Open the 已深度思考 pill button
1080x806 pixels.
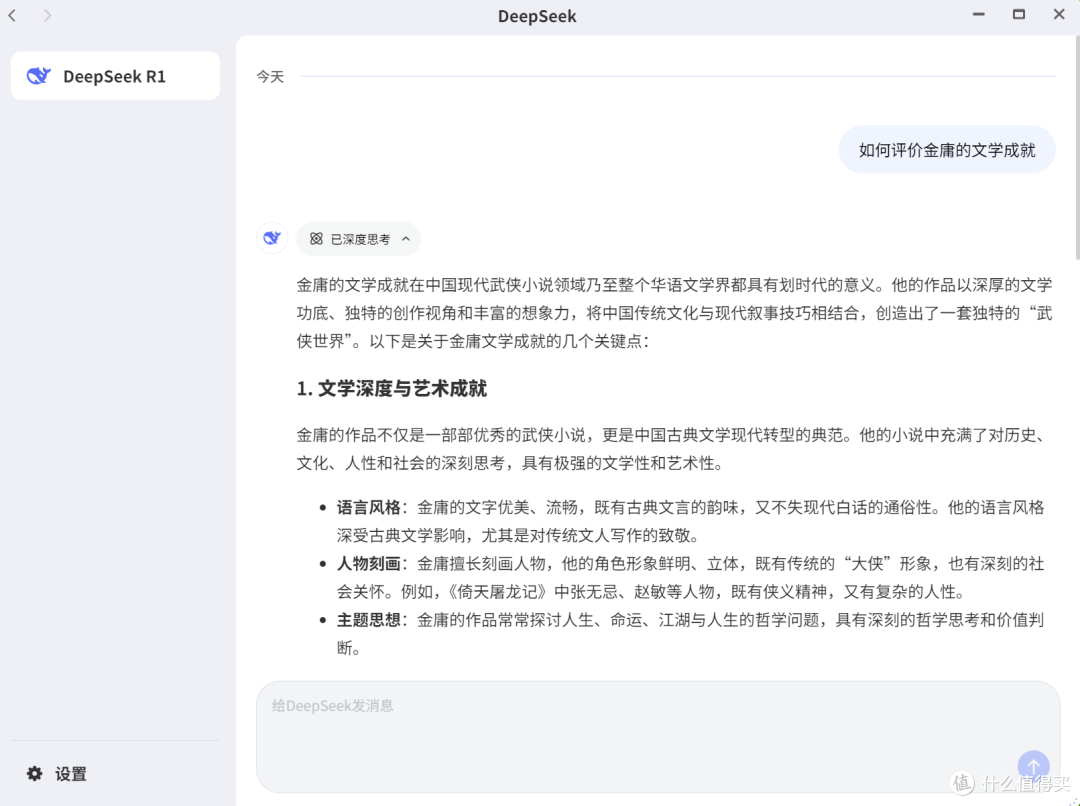358,239
